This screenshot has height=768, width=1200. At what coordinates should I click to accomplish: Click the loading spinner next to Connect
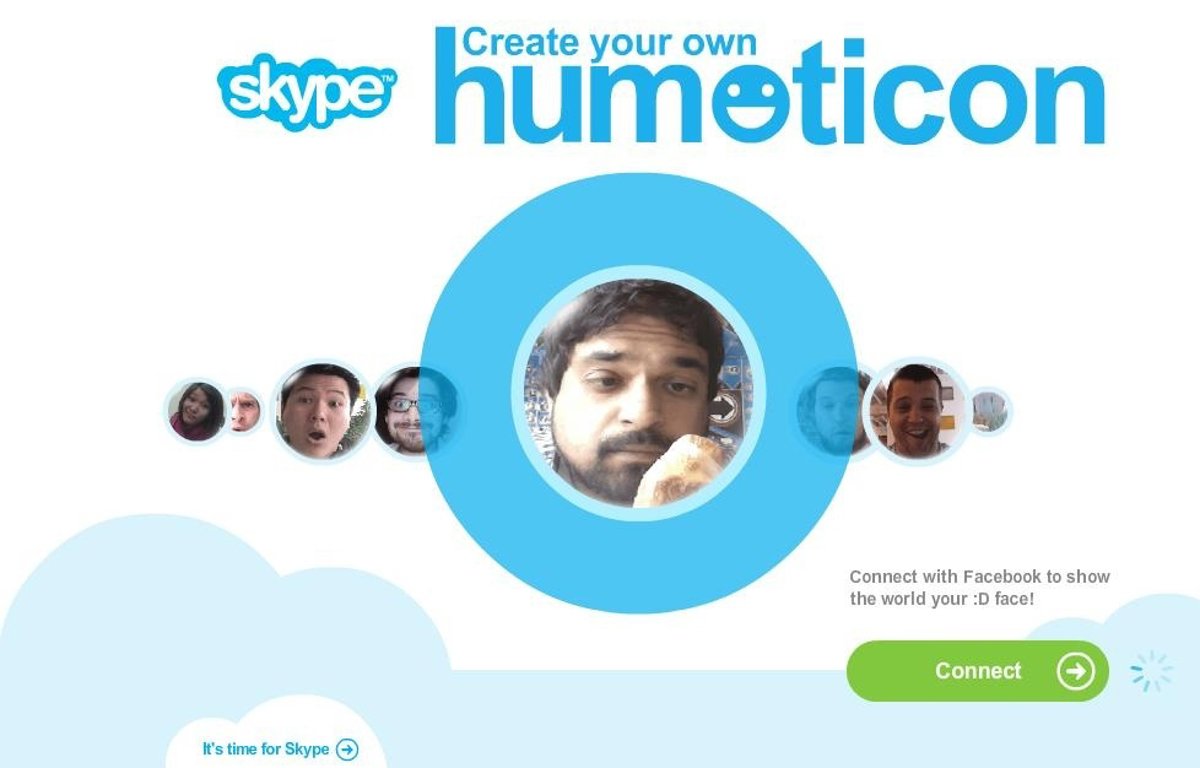click(1151, 671)
